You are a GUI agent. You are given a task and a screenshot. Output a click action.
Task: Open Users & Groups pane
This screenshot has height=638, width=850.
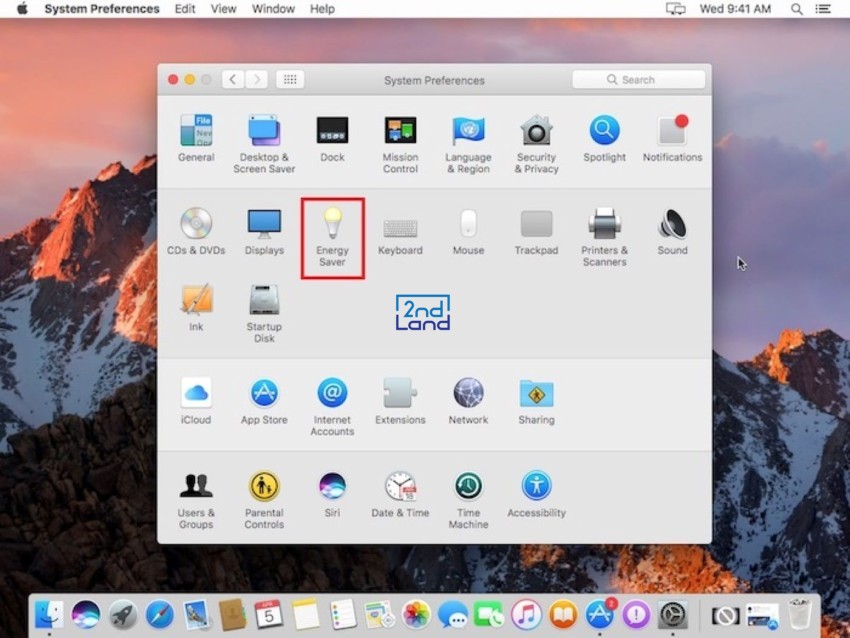pos(196,500)
